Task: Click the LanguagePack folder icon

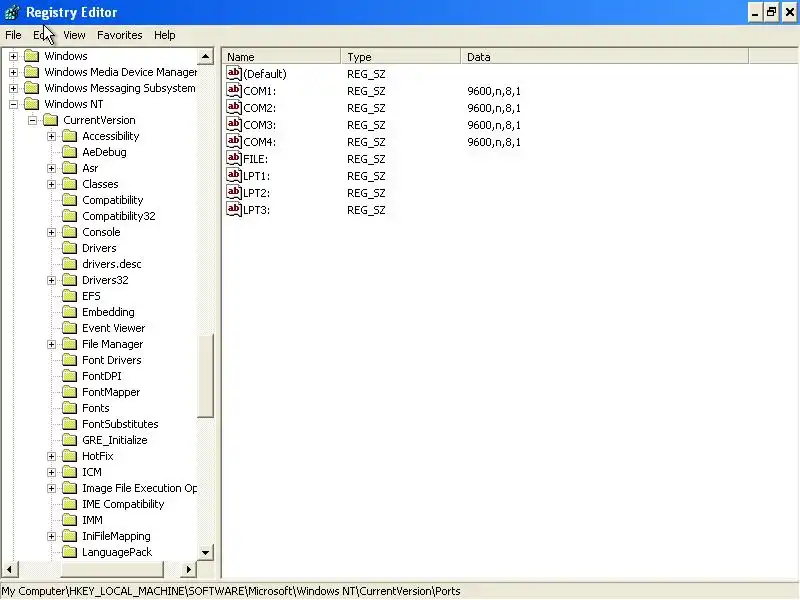Action: click(x=69, y=552)
